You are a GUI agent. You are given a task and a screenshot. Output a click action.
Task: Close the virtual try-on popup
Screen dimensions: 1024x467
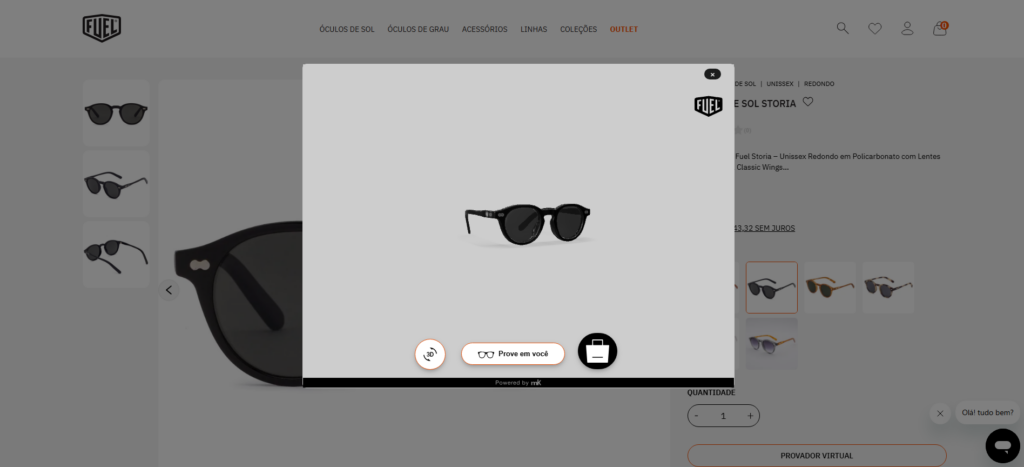[x=712, y=74]
